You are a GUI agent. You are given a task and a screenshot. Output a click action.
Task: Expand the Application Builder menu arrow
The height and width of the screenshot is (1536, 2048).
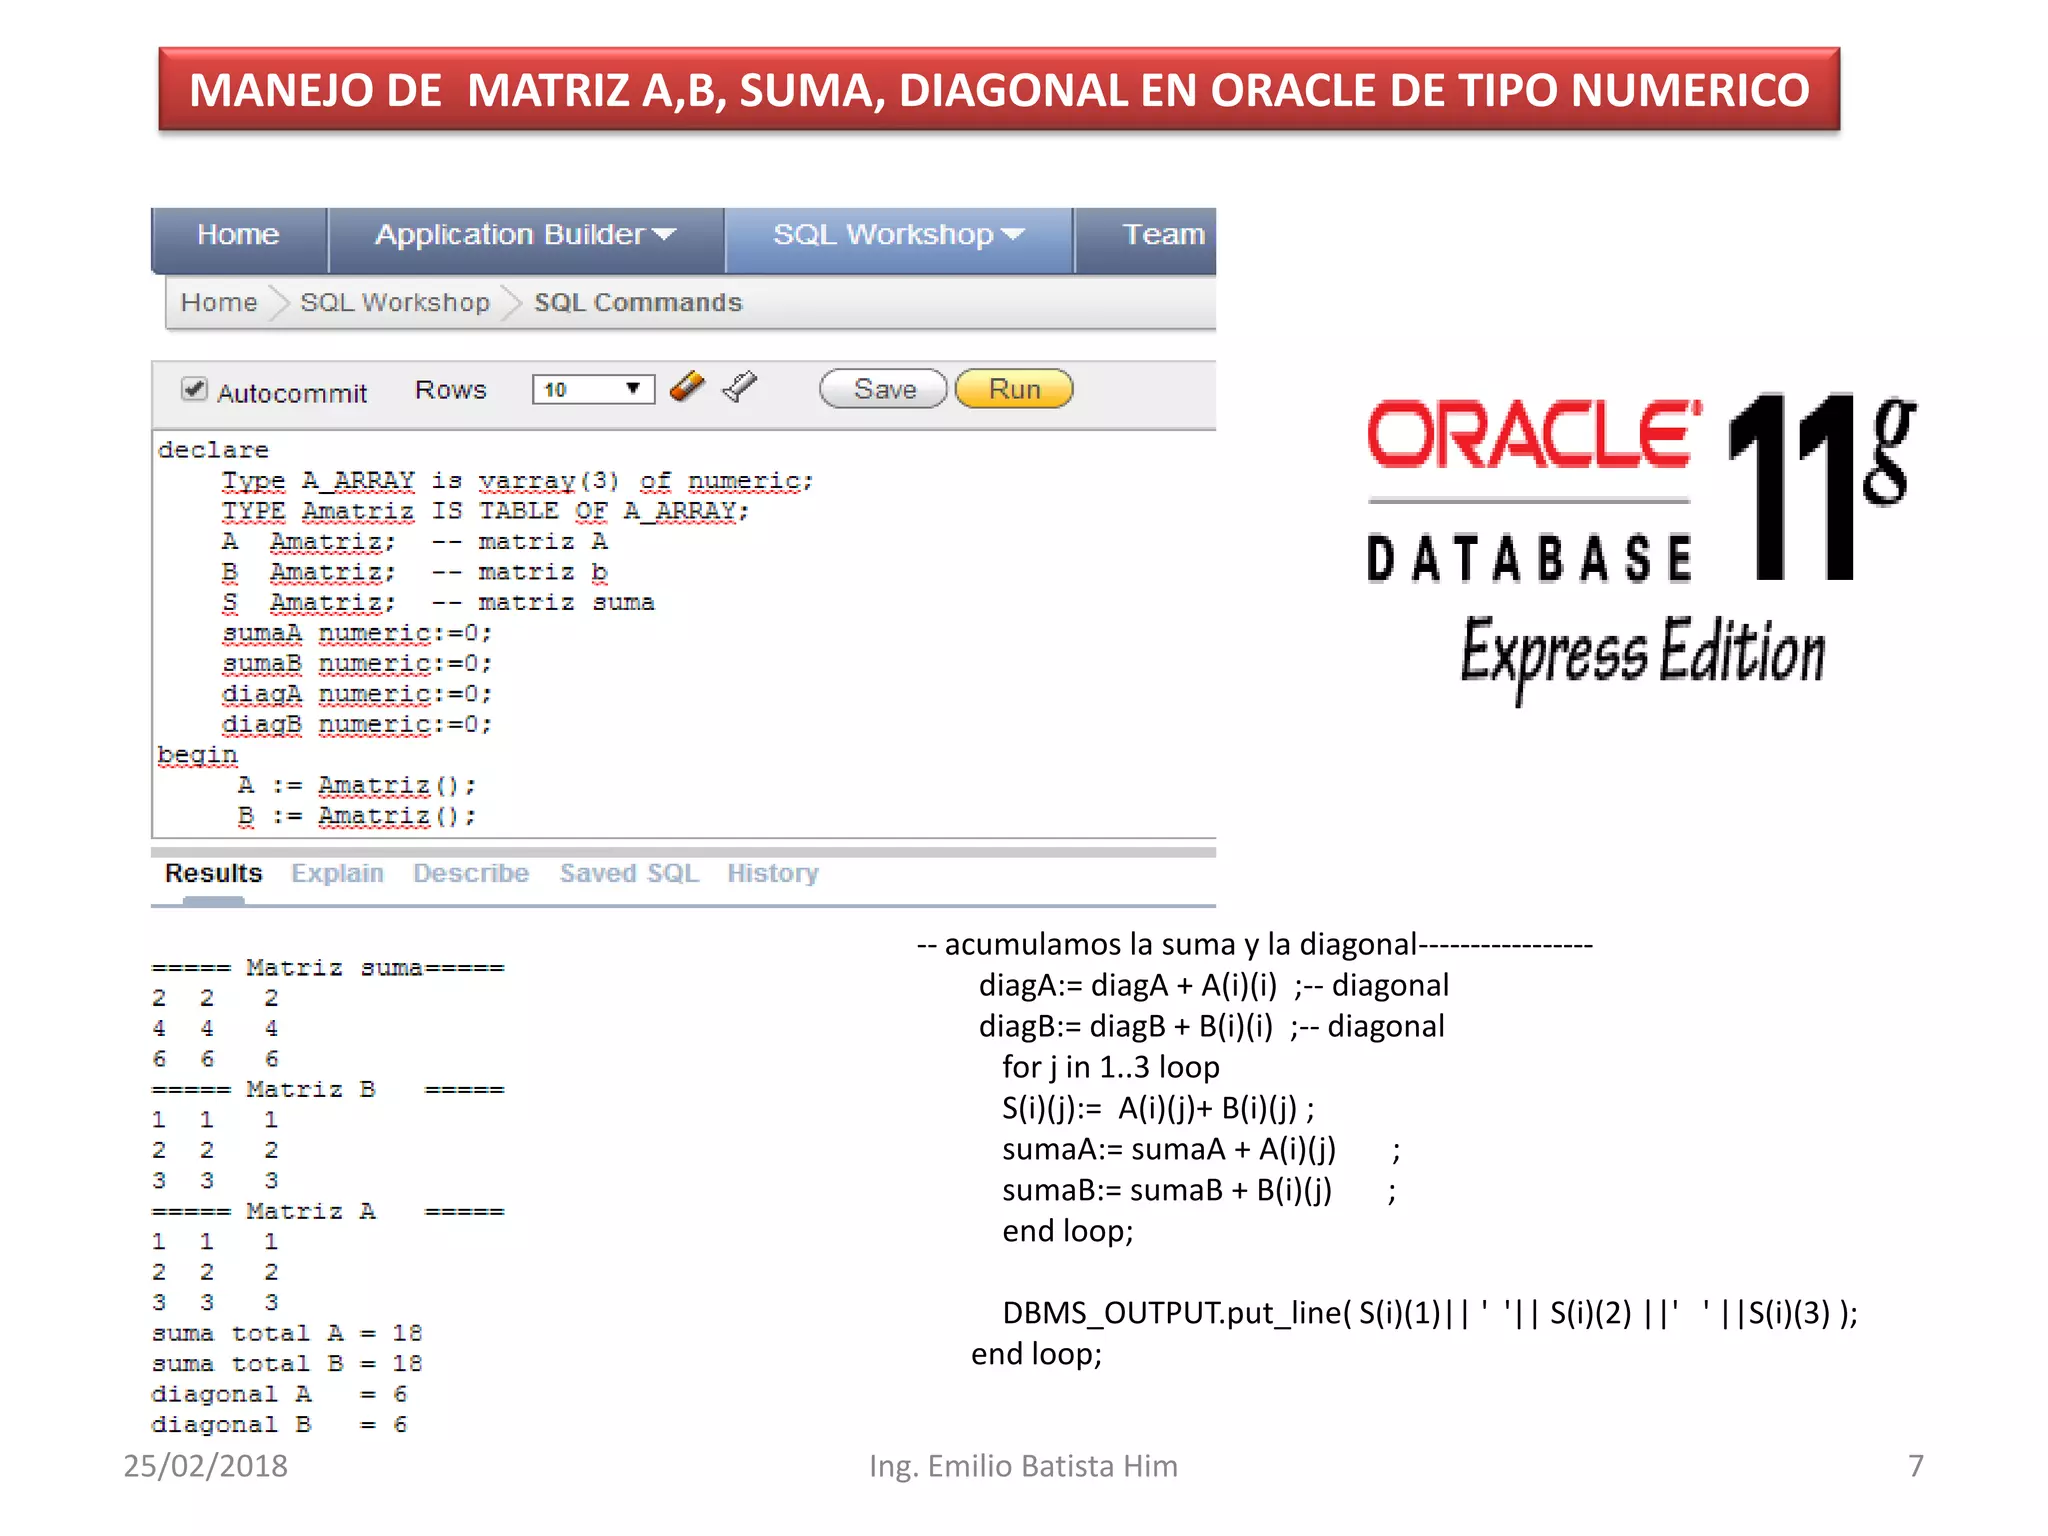click(x=664, y=235)
